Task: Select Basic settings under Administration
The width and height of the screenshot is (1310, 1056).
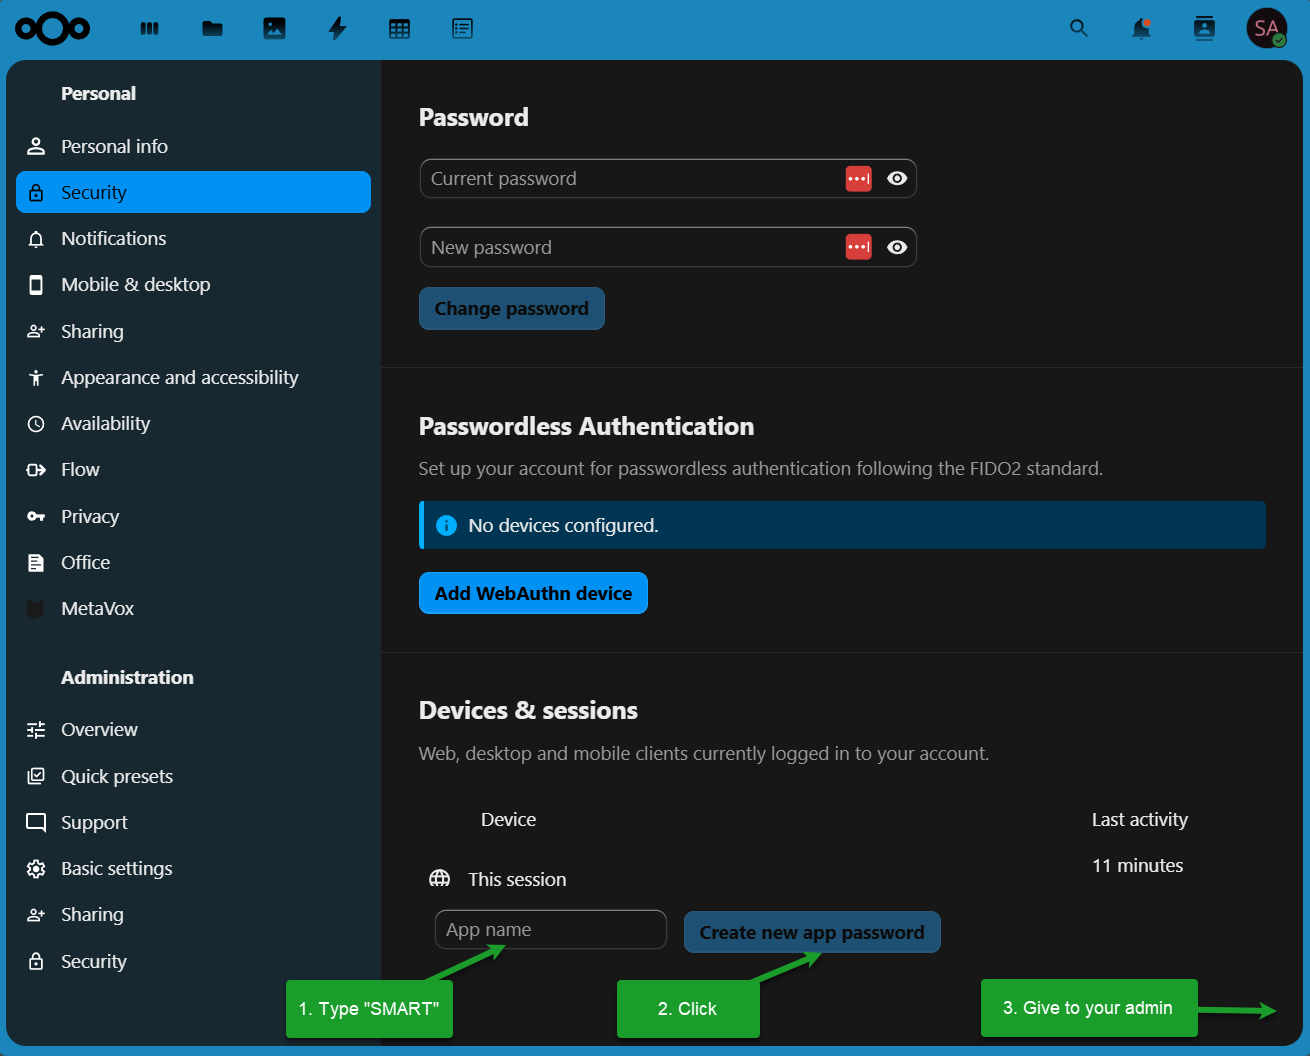Action: tap(116, 869)
